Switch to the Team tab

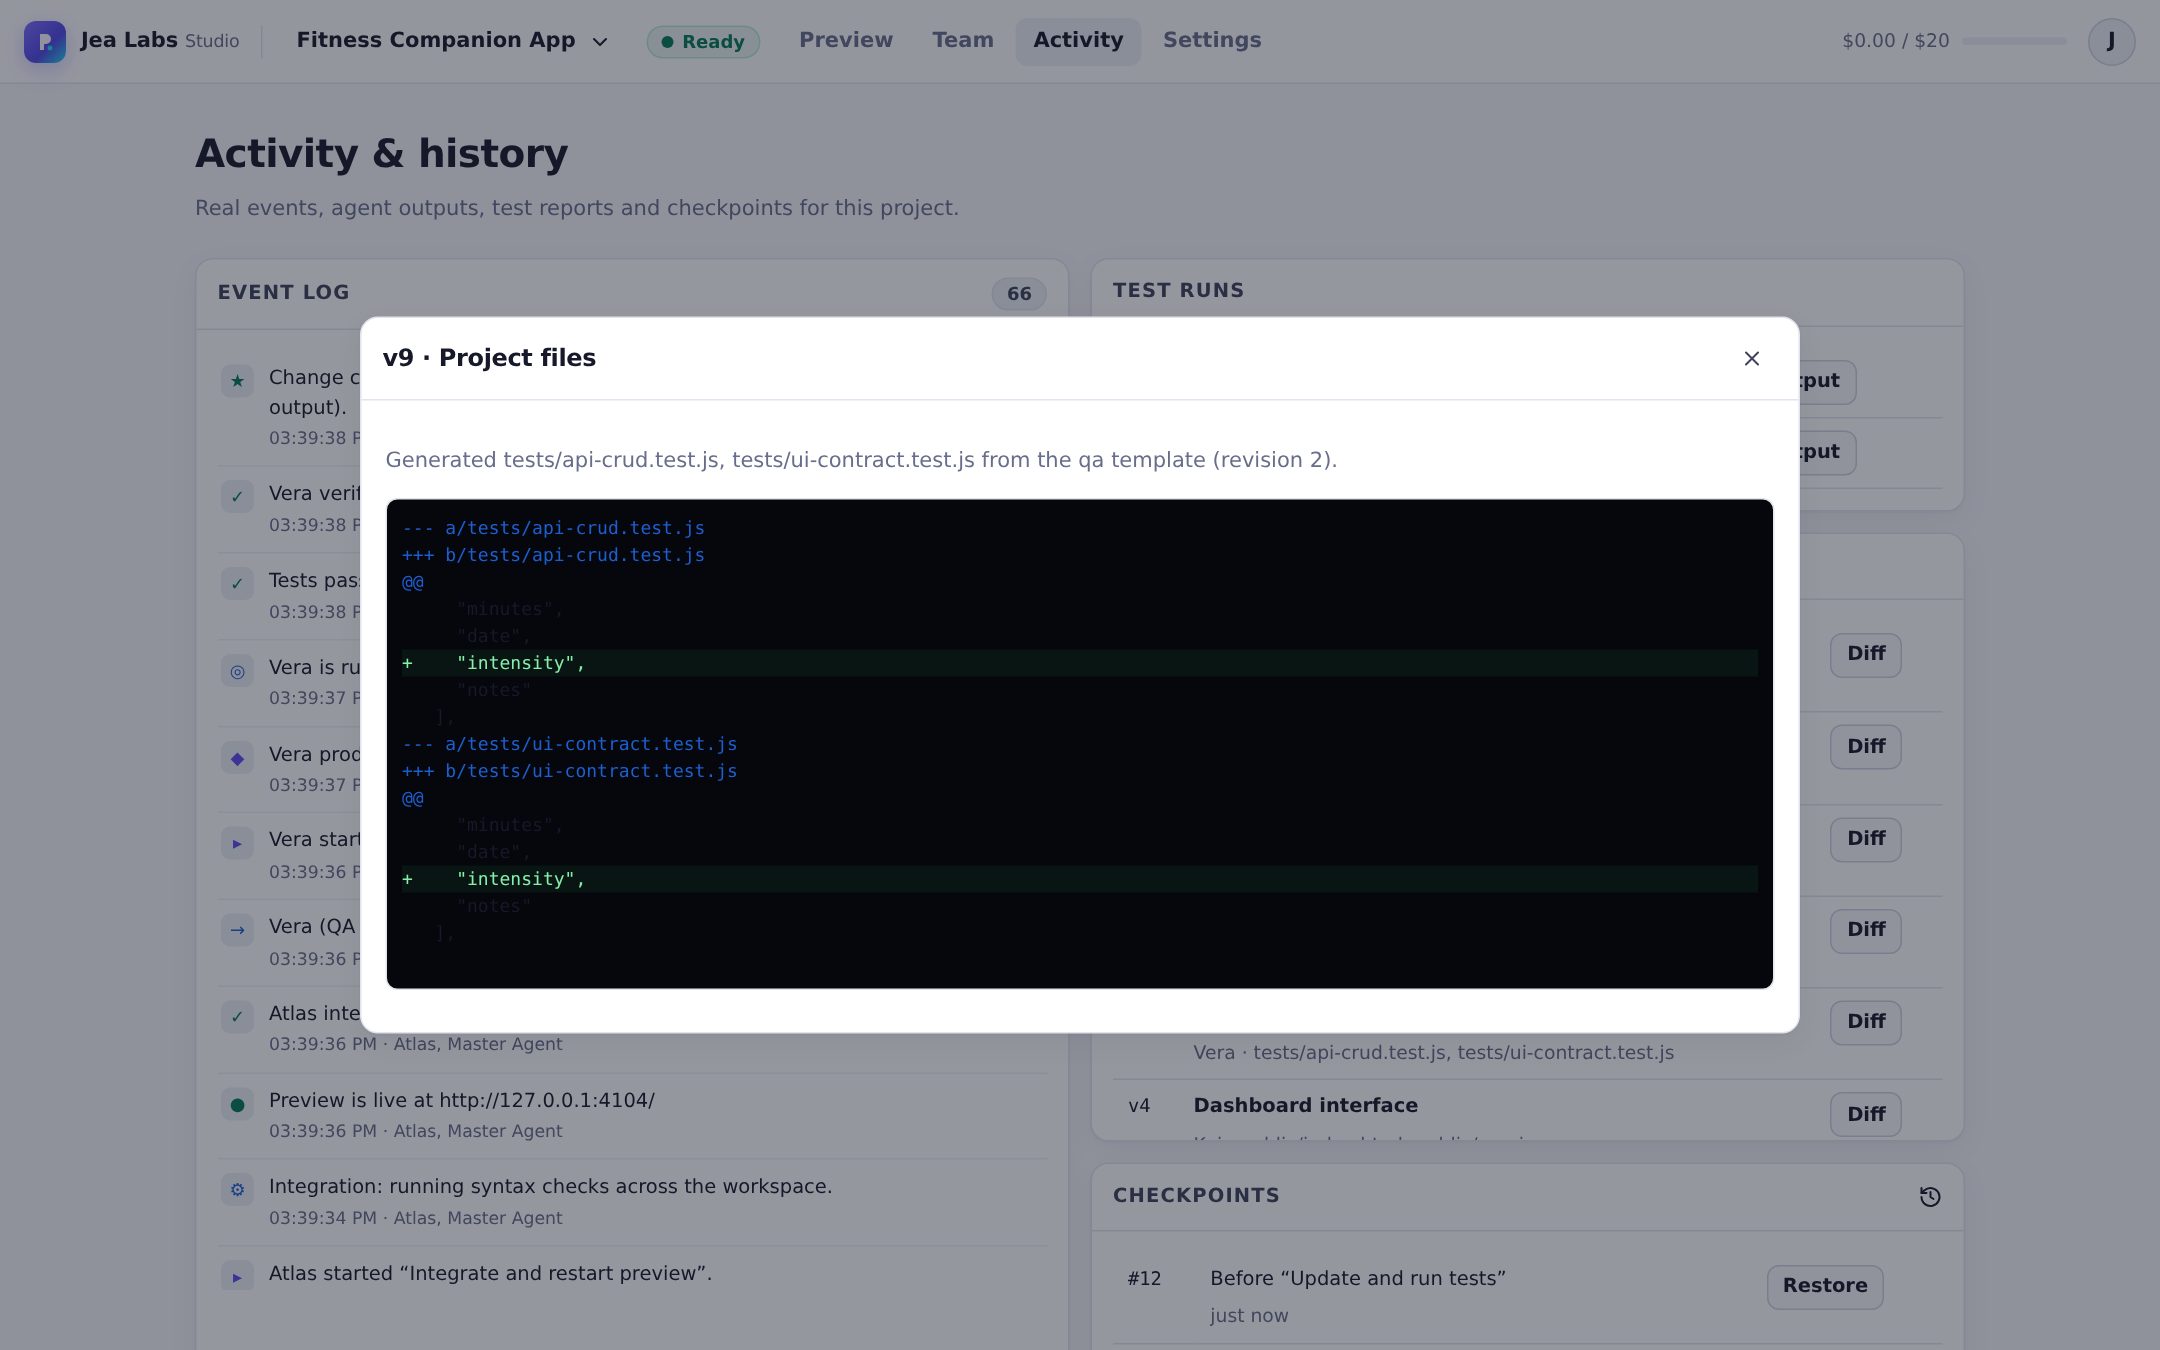click(x=963, y=41)
